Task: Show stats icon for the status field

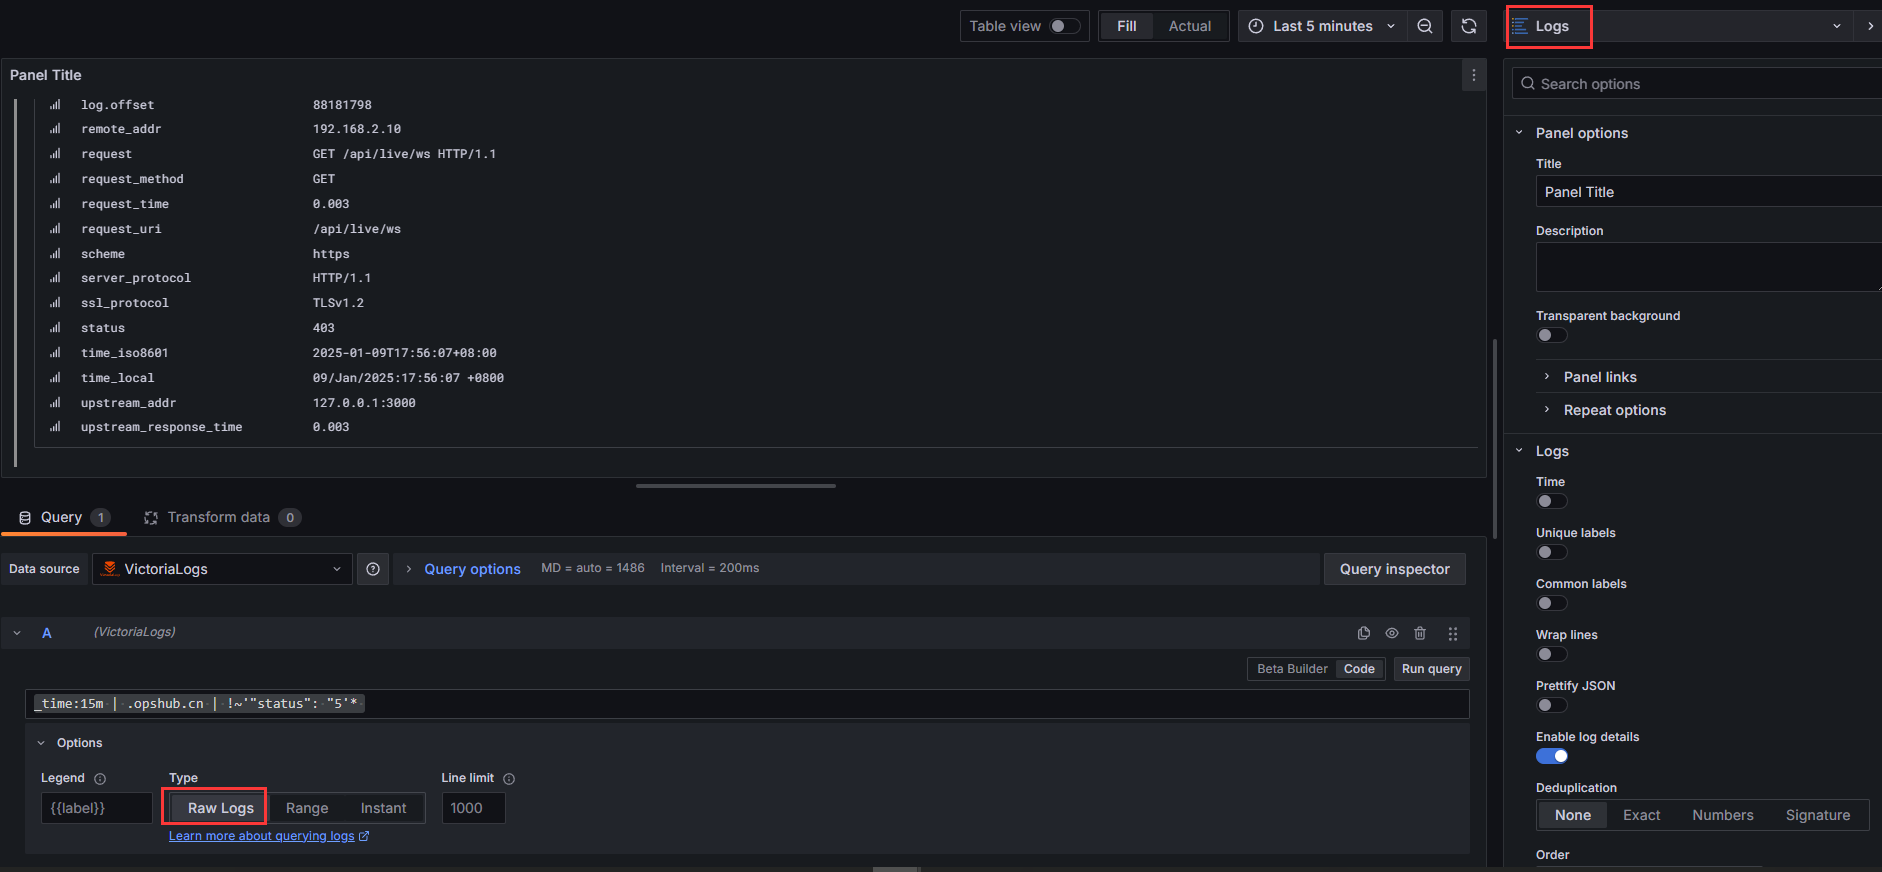Action: (x=55, y=328)
